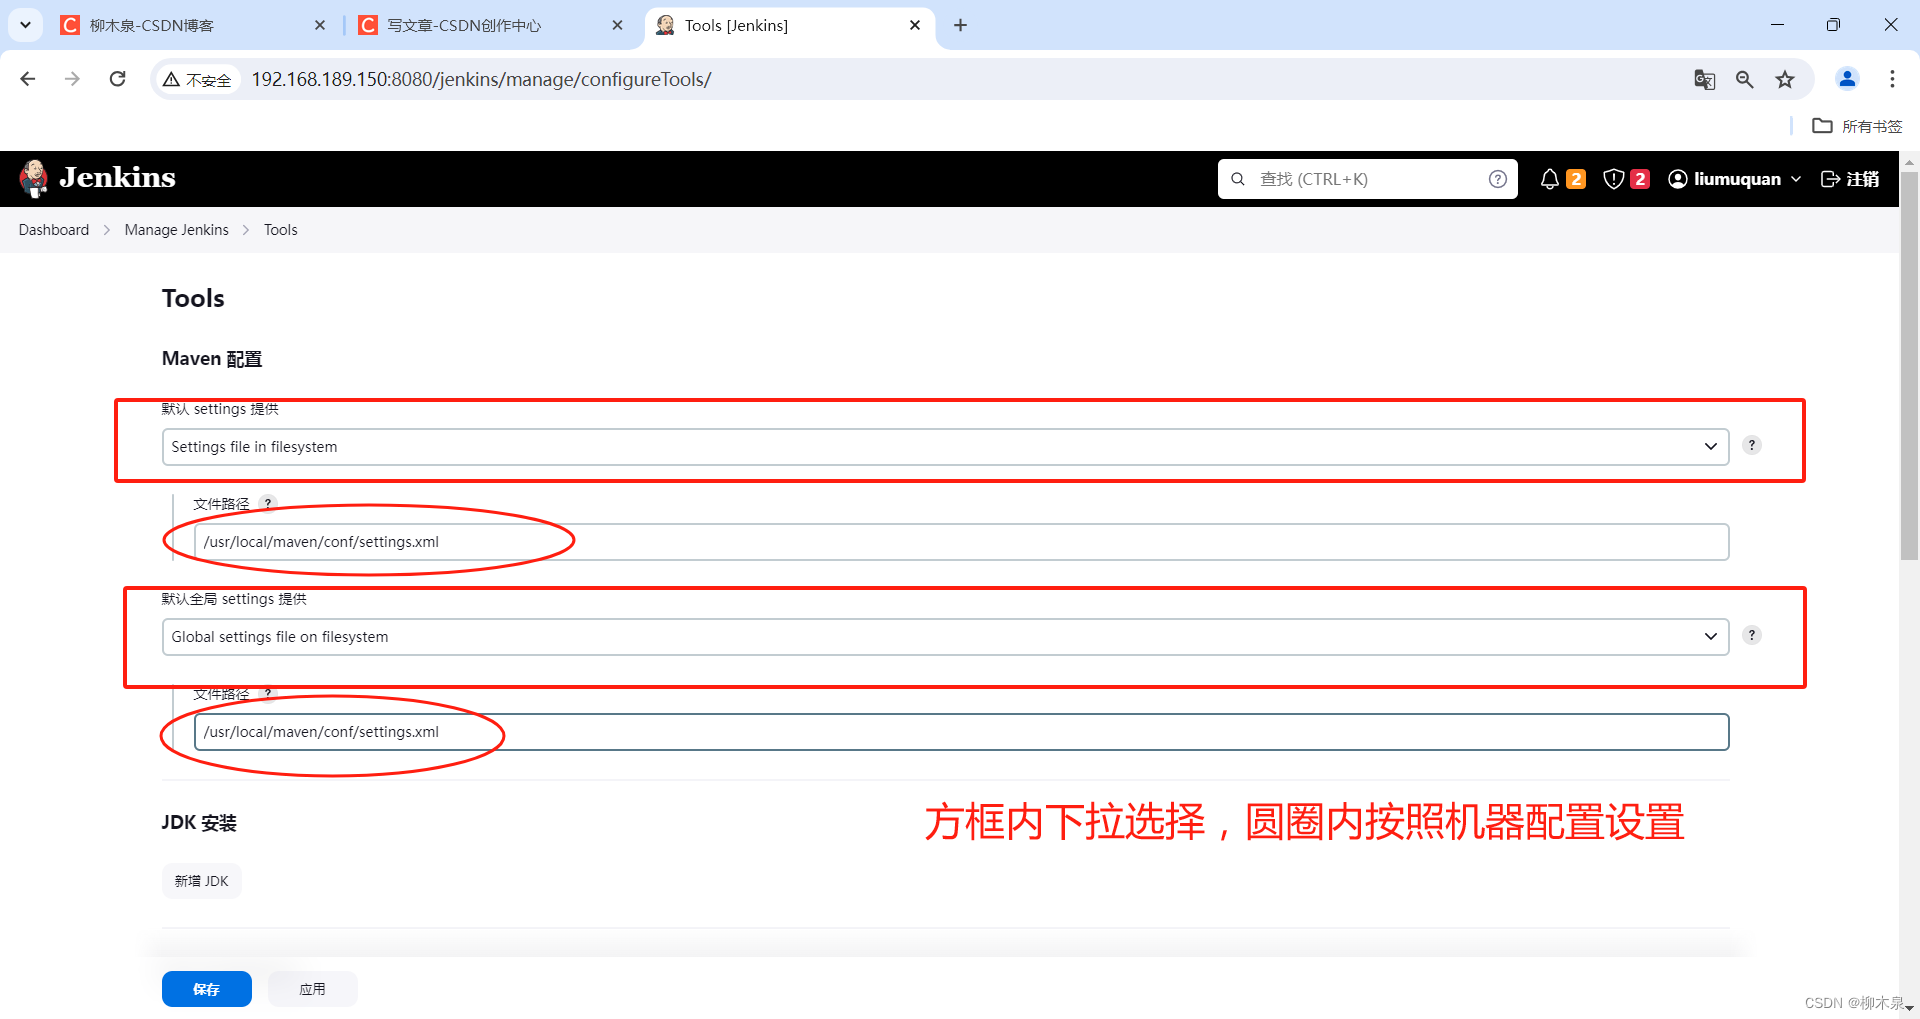Close the Tools [Jenkins] tab
This screenshot has width=1920, height=1019.
[915, 25]
